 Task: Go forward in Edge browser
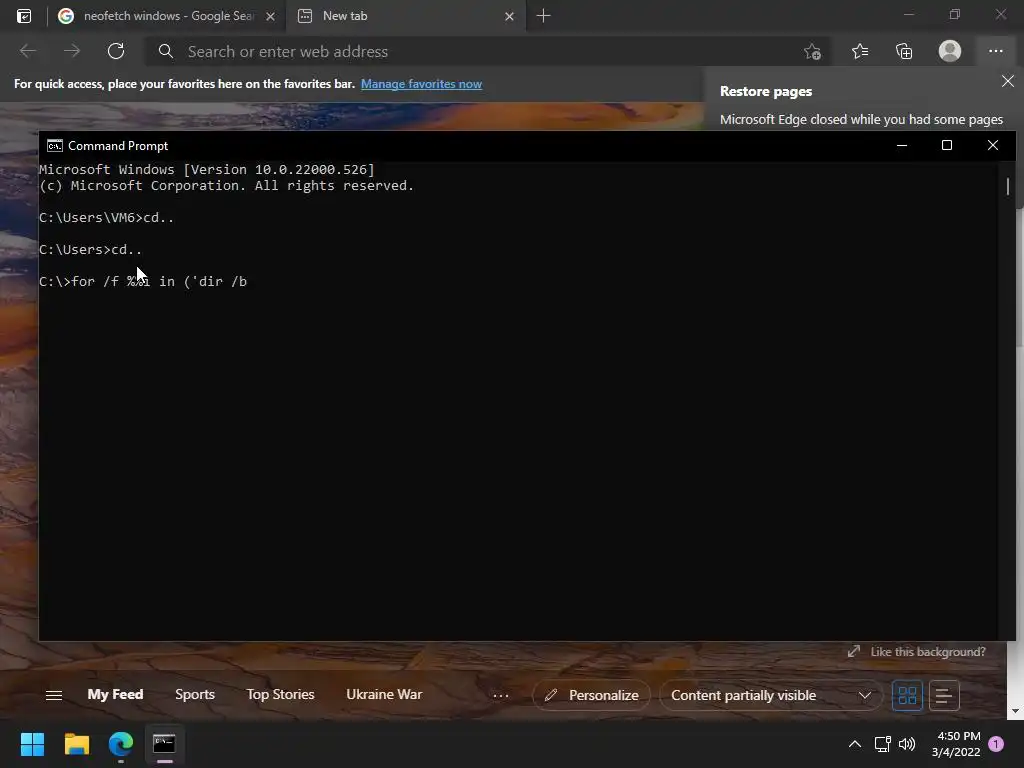click(72, 51)
